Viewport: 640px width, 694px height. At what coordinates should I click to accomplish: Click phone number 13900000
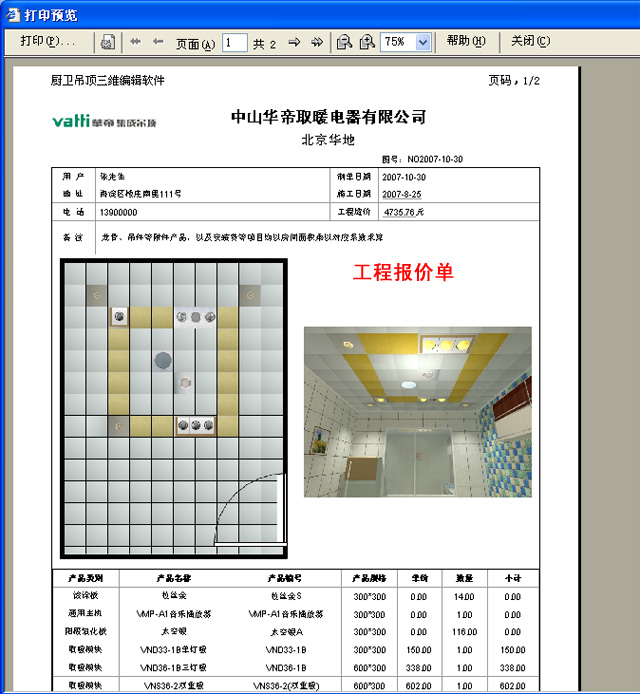tap(119, 212)
